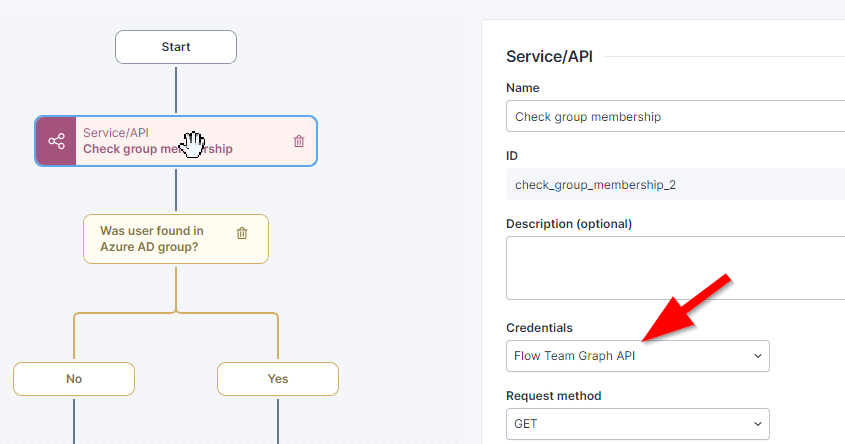845x444 pixels.
Task: Select the Start node
Action: point(176,47)
